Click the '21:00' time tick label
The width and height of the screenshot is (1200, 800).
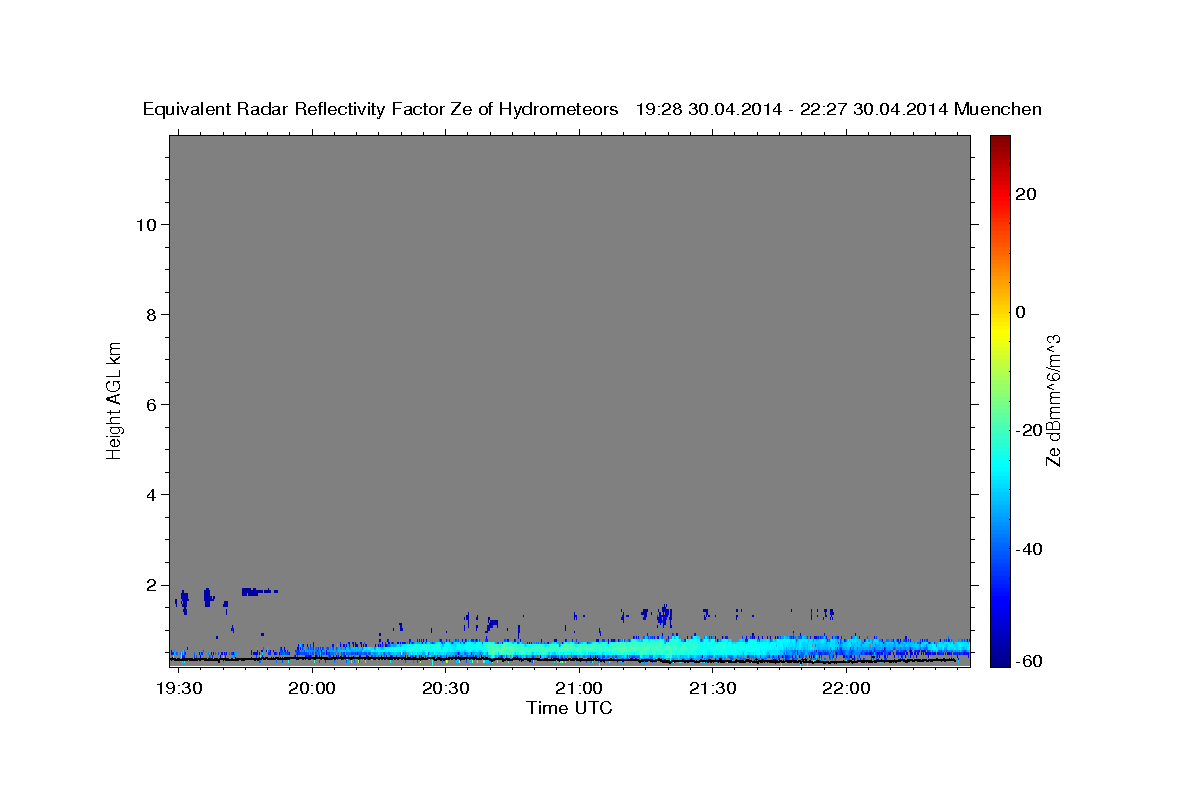tap(579, 689)
